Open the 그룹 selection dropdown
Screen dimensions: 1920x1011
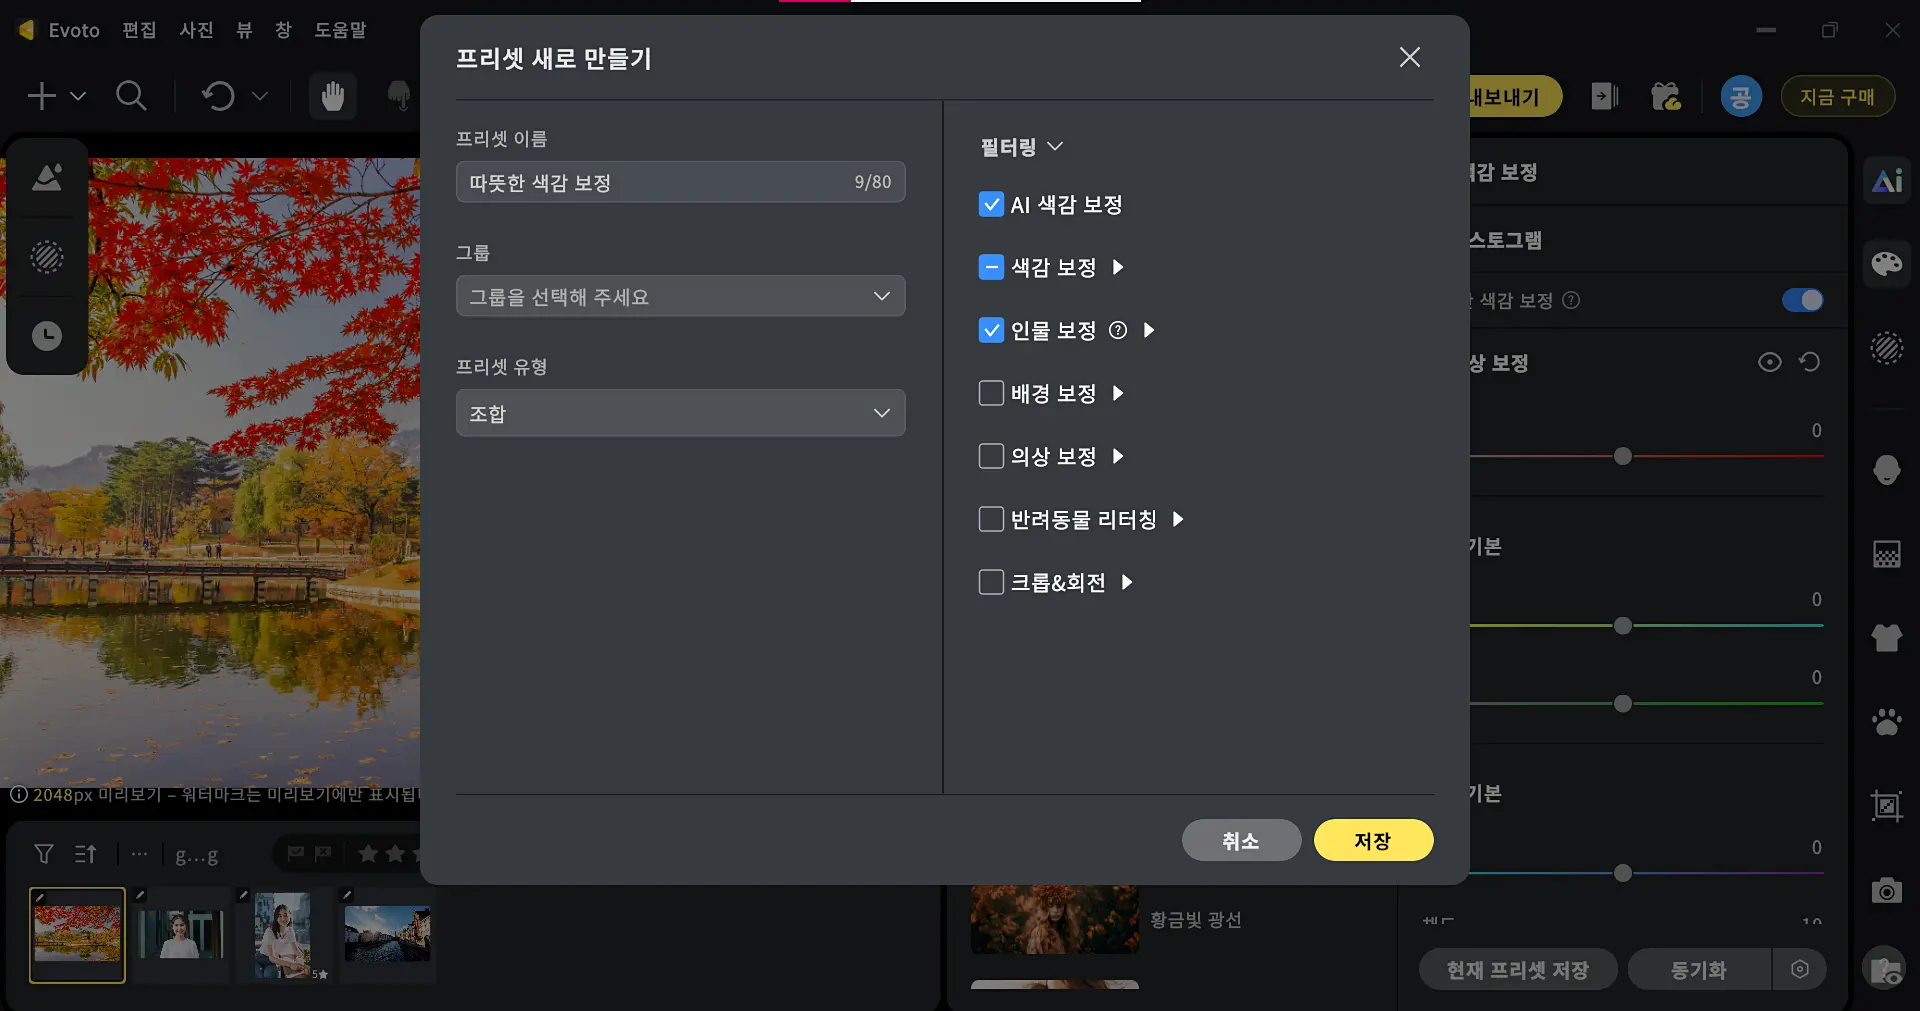click(680, 296)
